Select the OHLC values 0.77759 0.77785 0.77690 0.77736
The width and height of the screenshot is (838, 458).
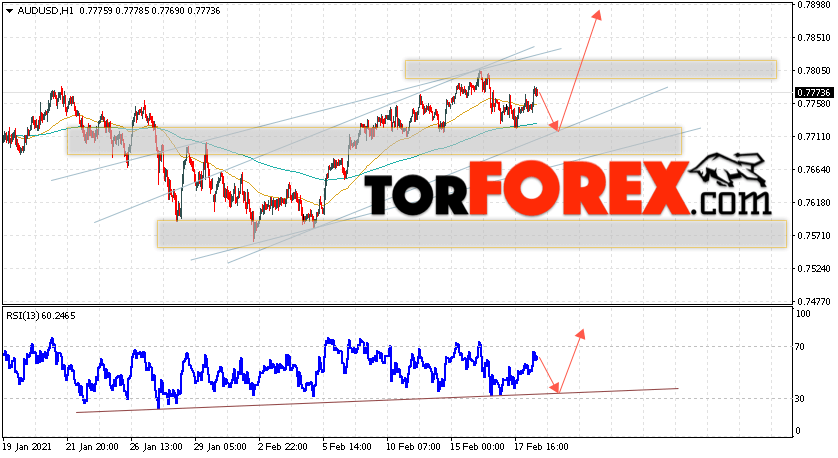(x=150, y=11)
